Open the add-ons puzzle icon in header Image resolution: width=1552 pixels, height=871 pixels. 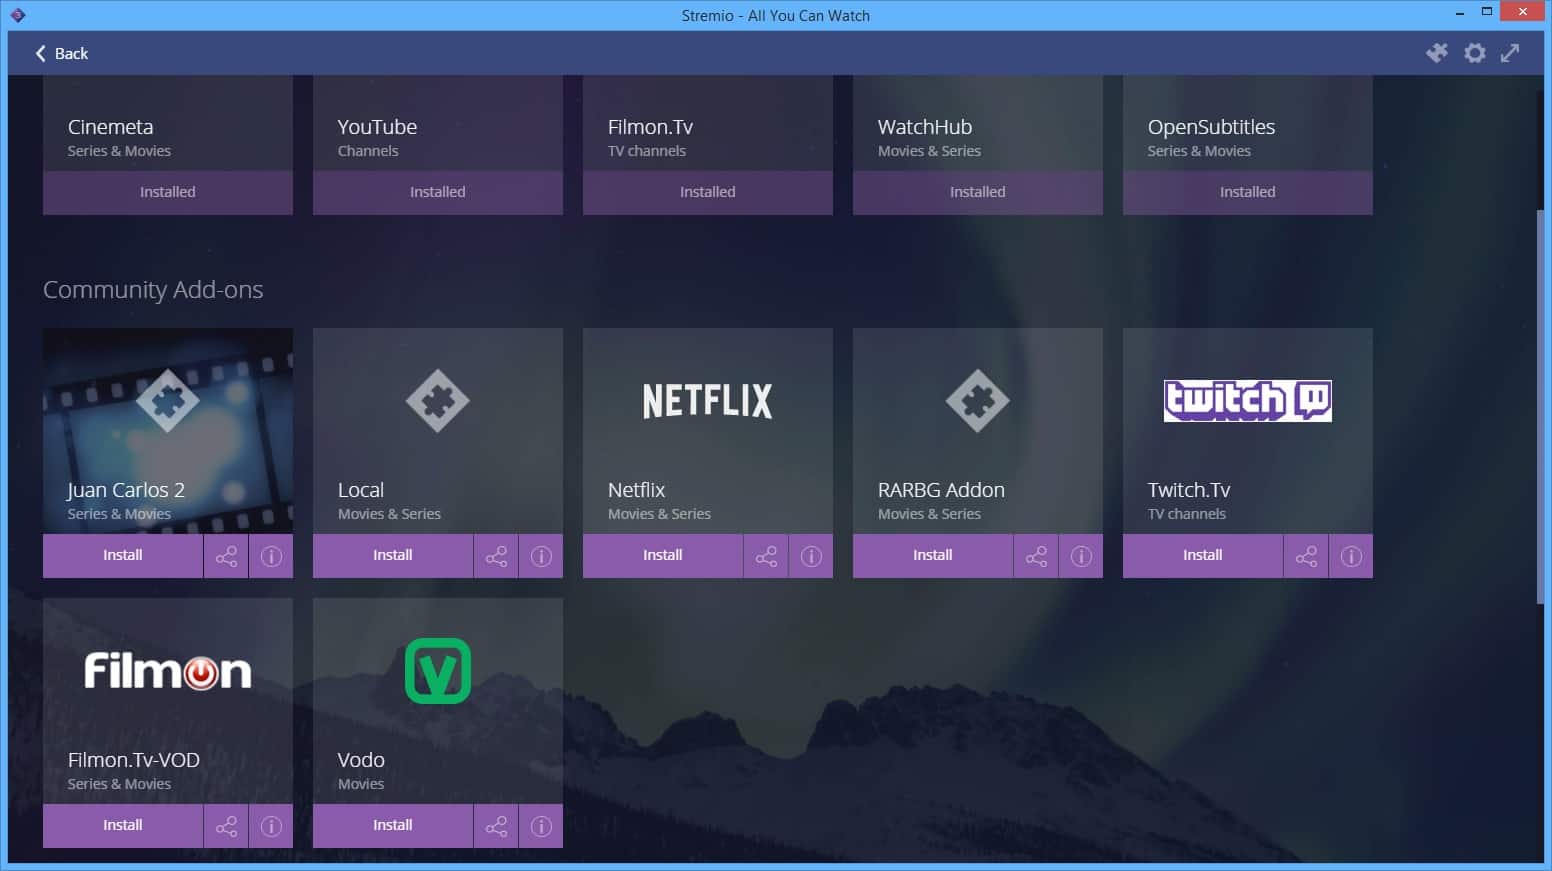[x=1437, y=53]
